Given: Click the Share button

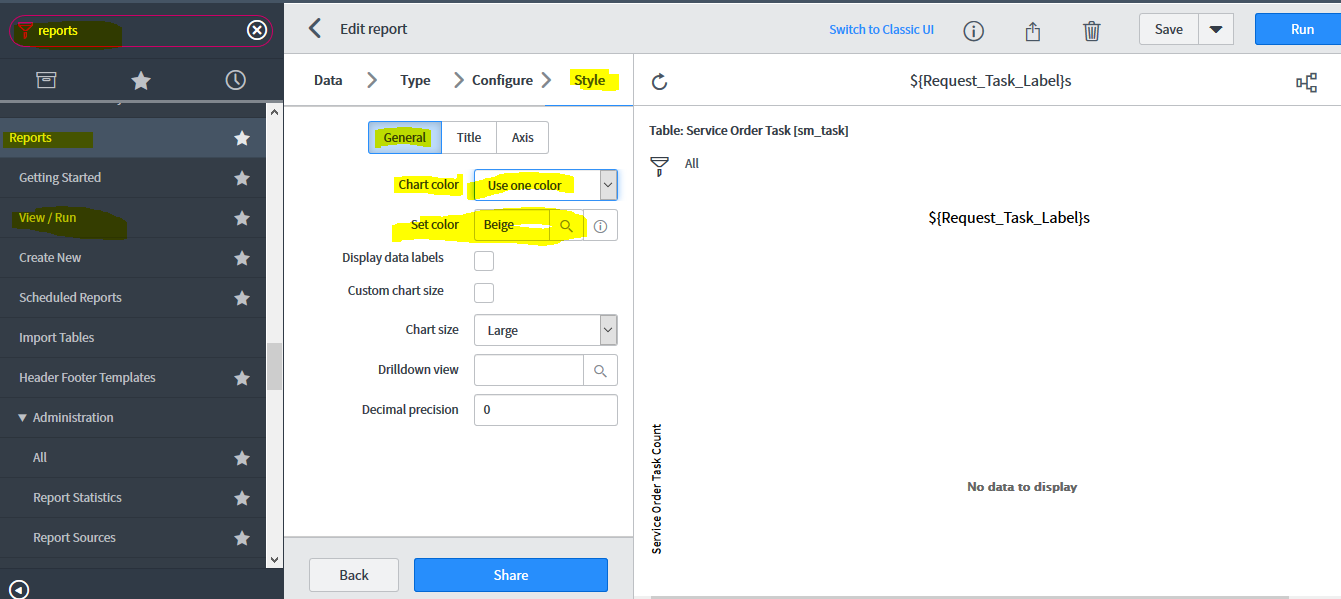Looking at the screenshot, I should pyautogui.click(x=511, y=575).
